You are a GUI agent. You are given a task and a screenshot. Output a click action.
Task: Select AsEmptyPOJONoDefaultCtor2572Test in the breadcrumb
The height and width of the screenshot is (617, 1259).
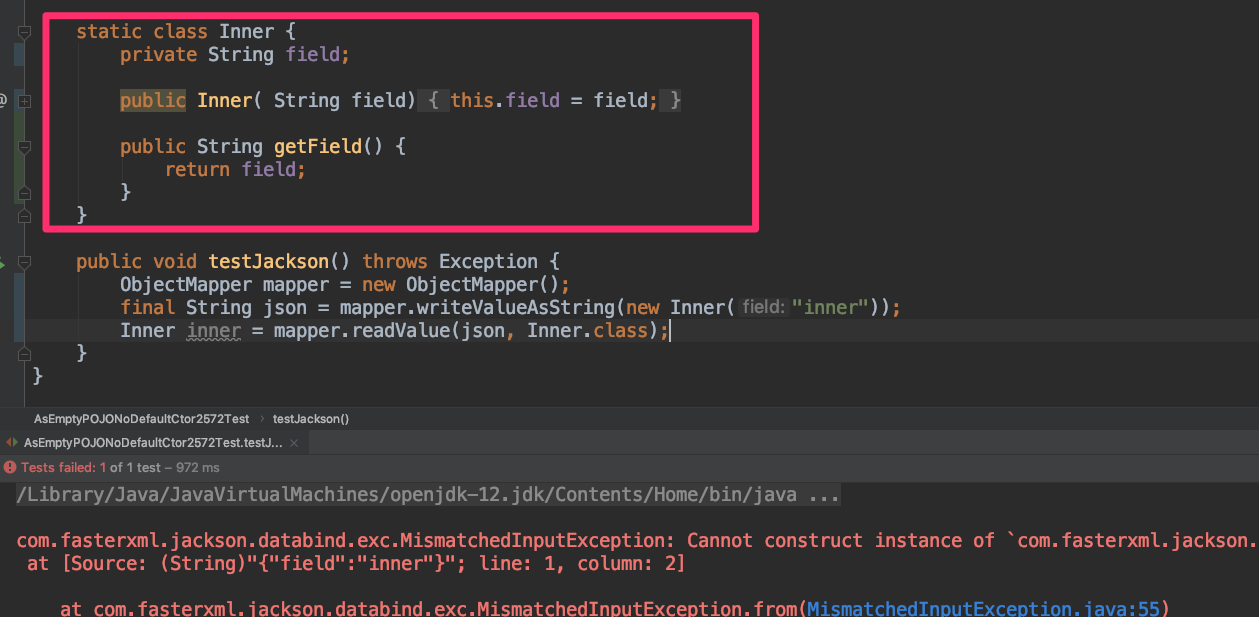coord(141,419)
